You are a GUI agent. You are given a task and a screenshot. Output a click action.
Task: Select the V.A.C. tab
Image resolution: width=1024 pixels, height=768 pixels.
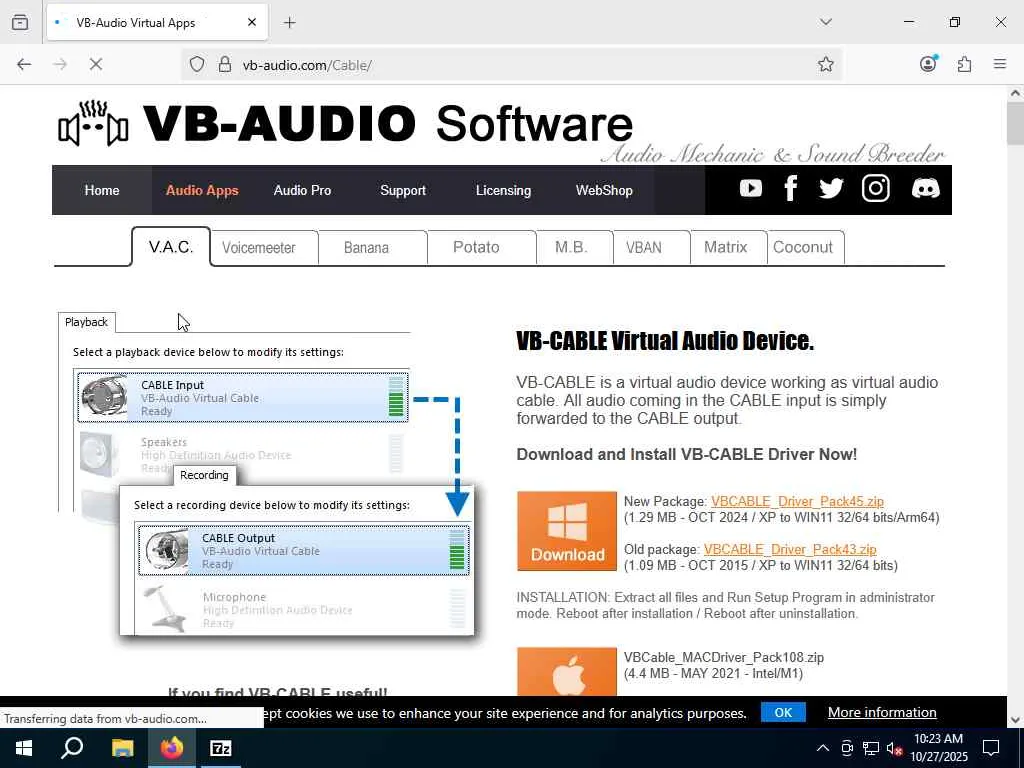point(171,247)
